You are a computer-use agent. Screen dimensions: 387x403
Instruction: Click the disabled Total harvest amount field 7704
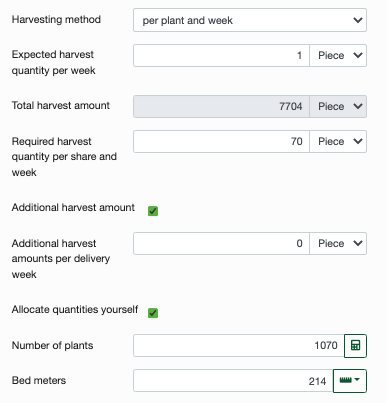(x=221, y=106)
